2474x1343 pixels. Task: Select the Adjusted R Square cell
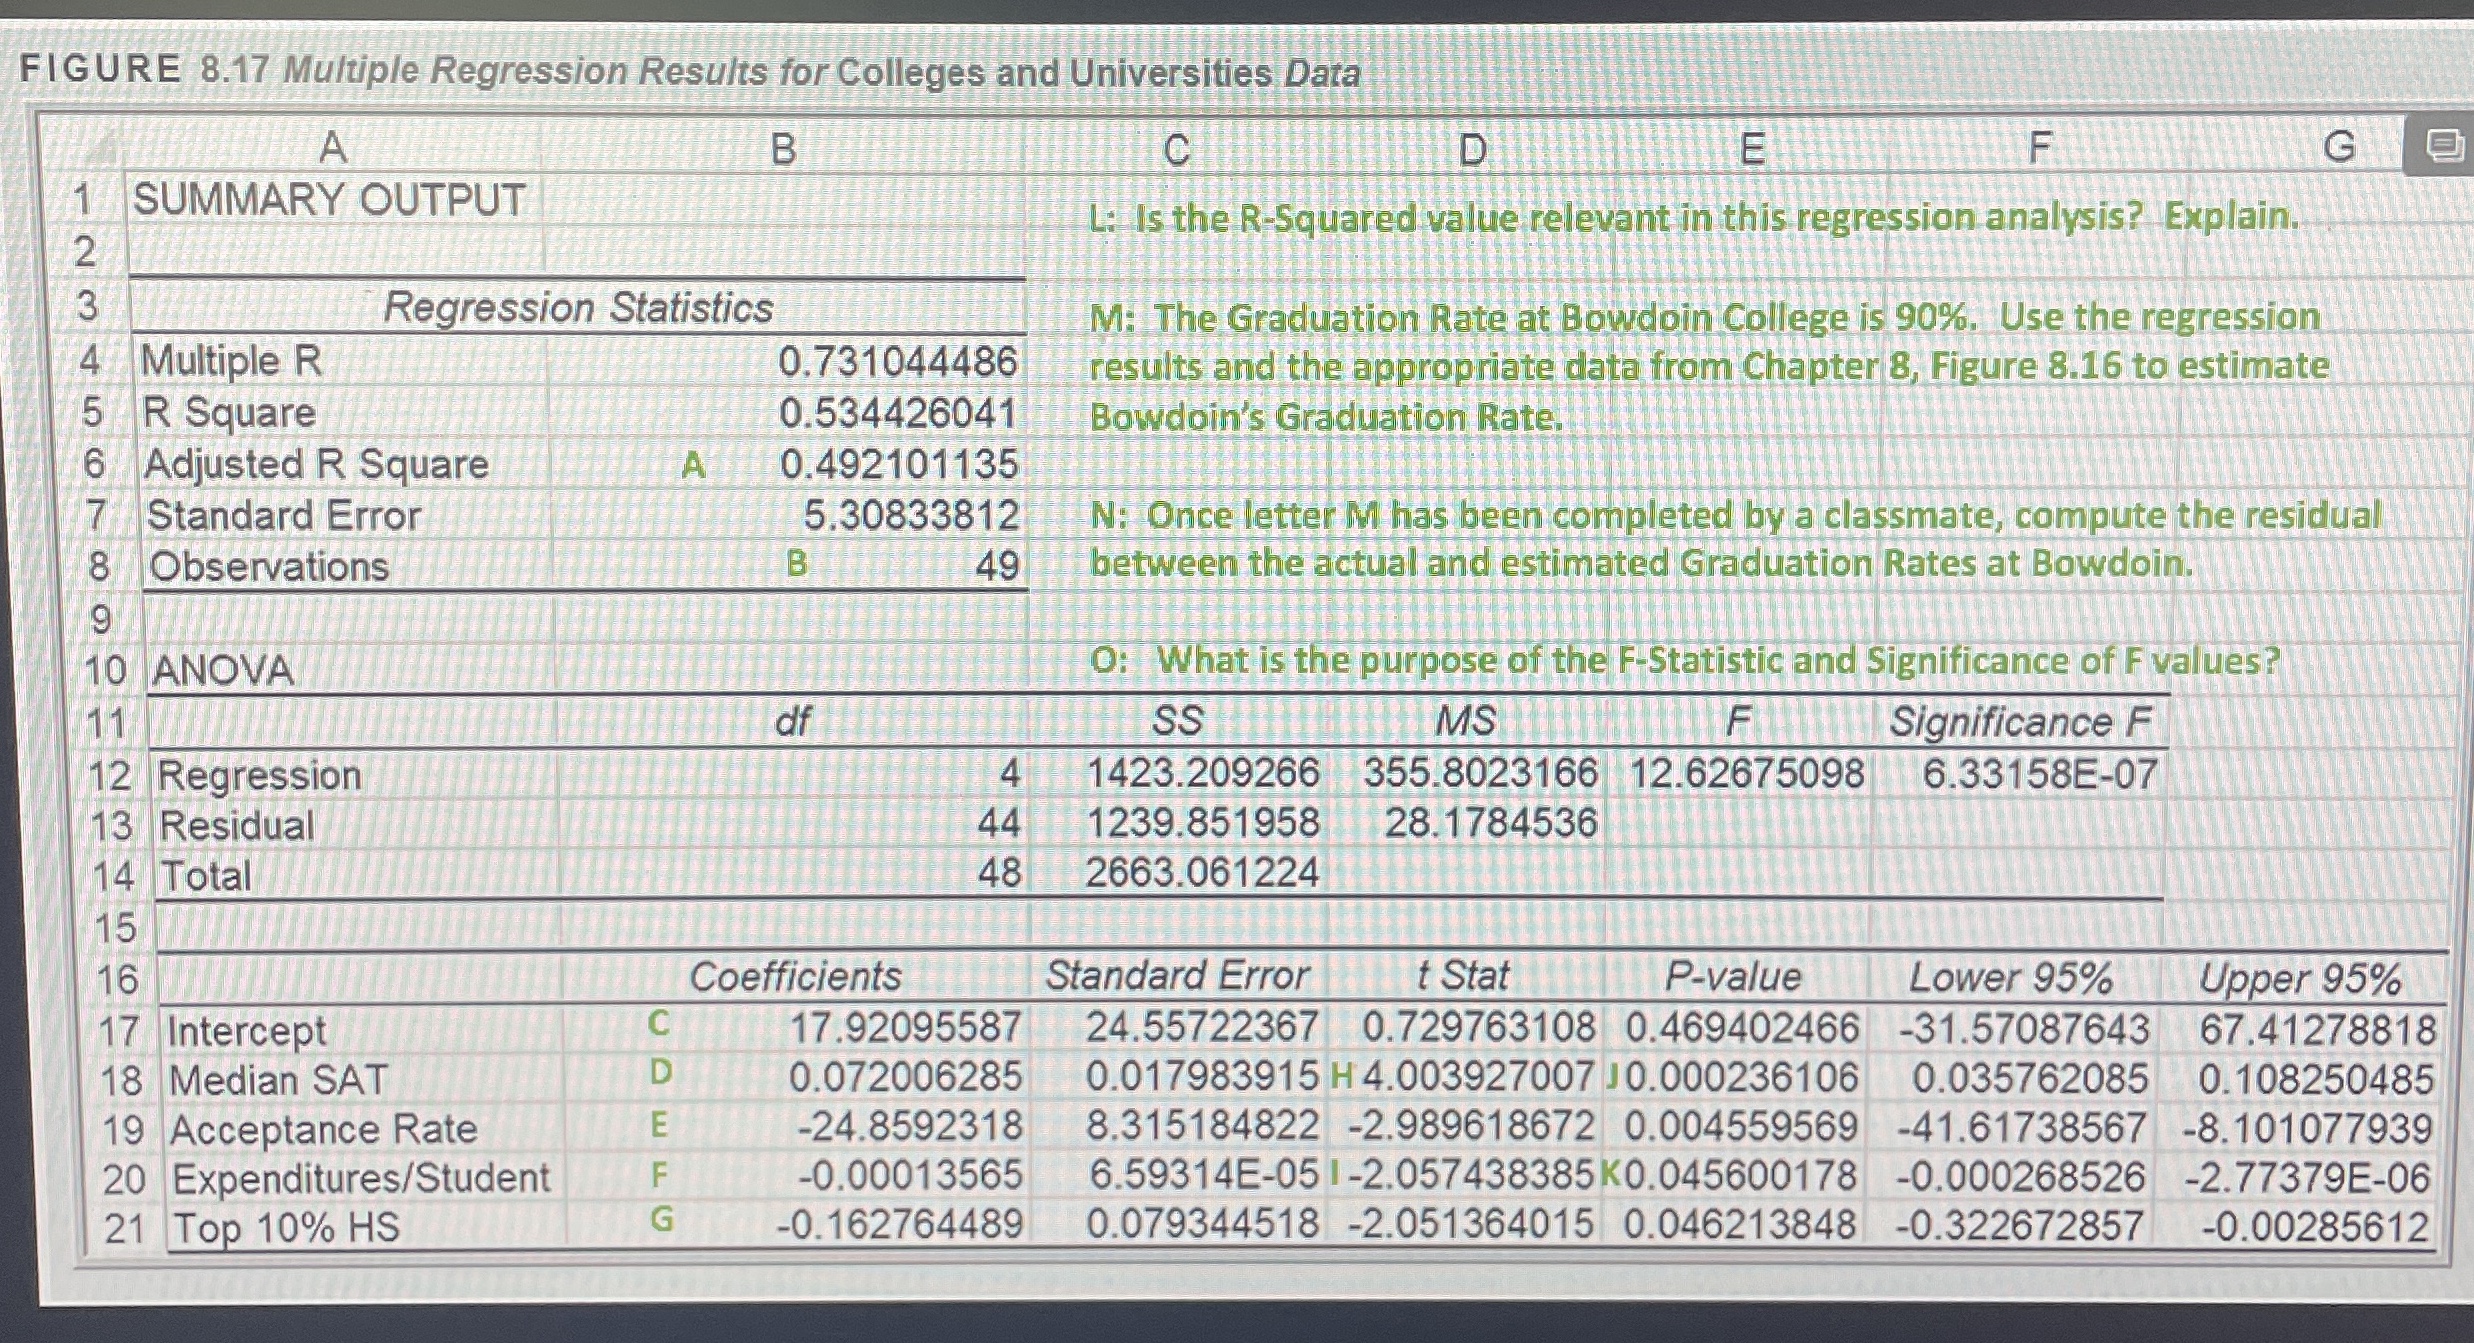click(315, 464)
